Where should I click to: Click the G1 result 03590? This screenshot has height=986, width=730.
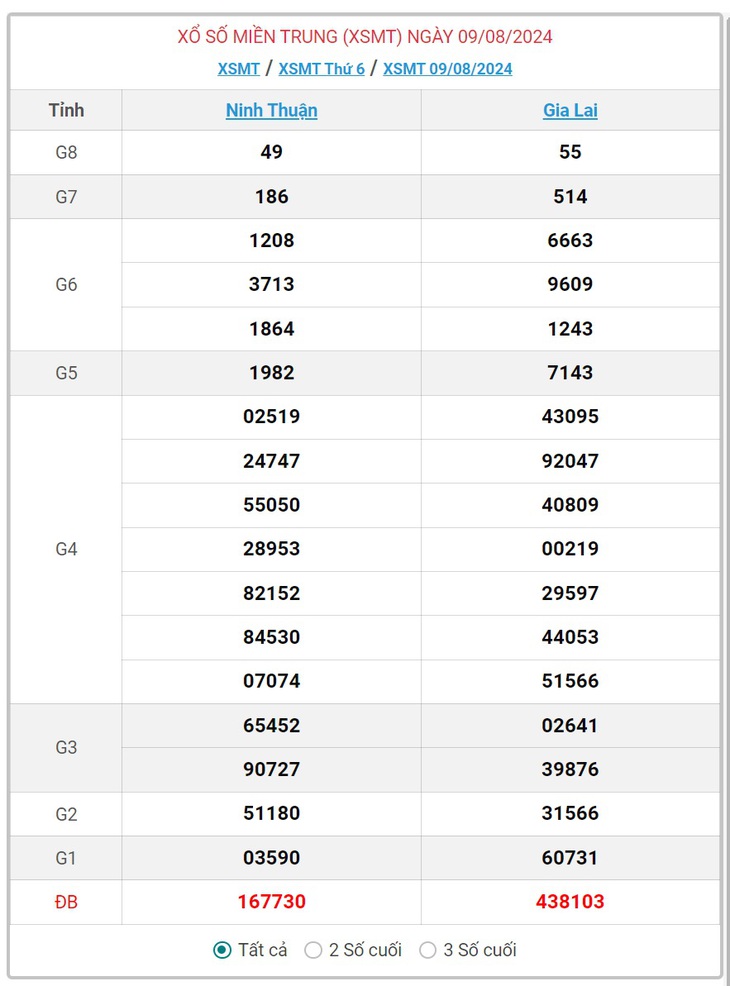point(272,857)
